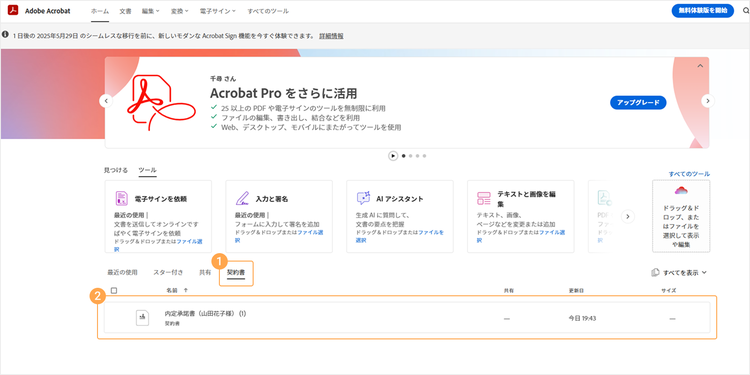The width and height of the screenshot is (750, 375).
Task: Click the サイズ column header
Action: tap(669, 290)
